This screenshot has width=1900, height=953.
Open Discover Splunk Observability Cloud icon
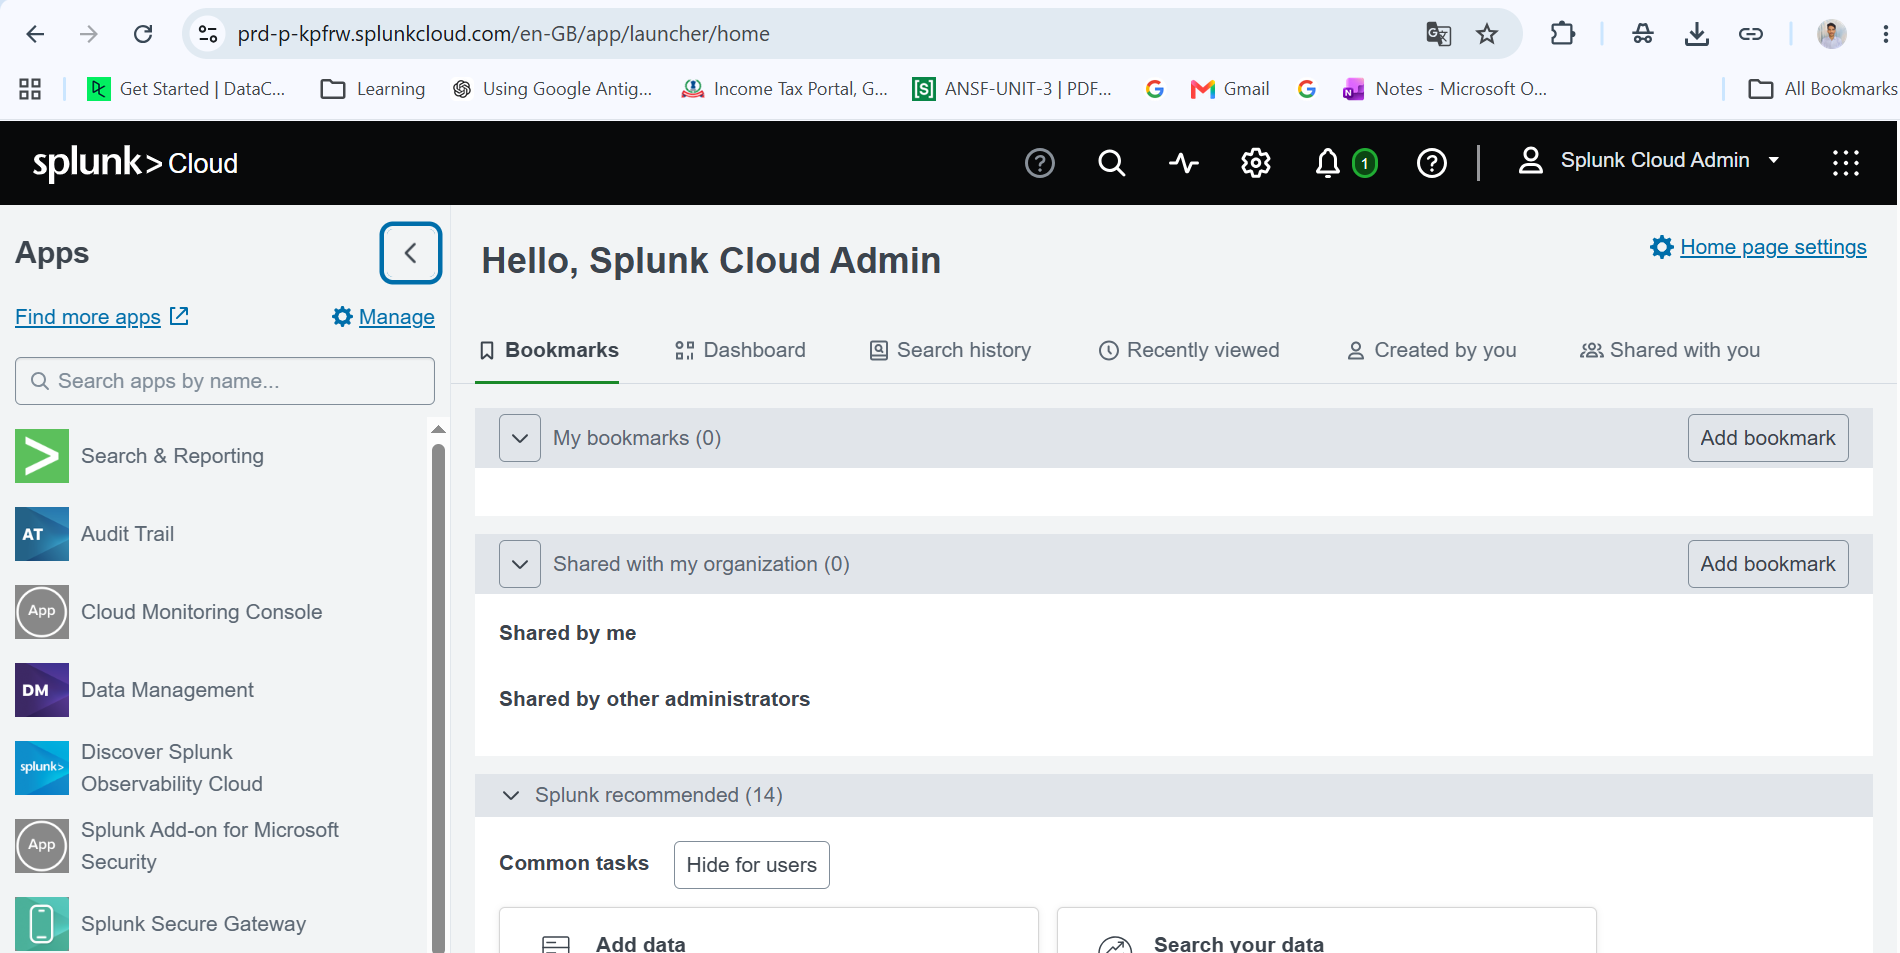coord(42,768)
